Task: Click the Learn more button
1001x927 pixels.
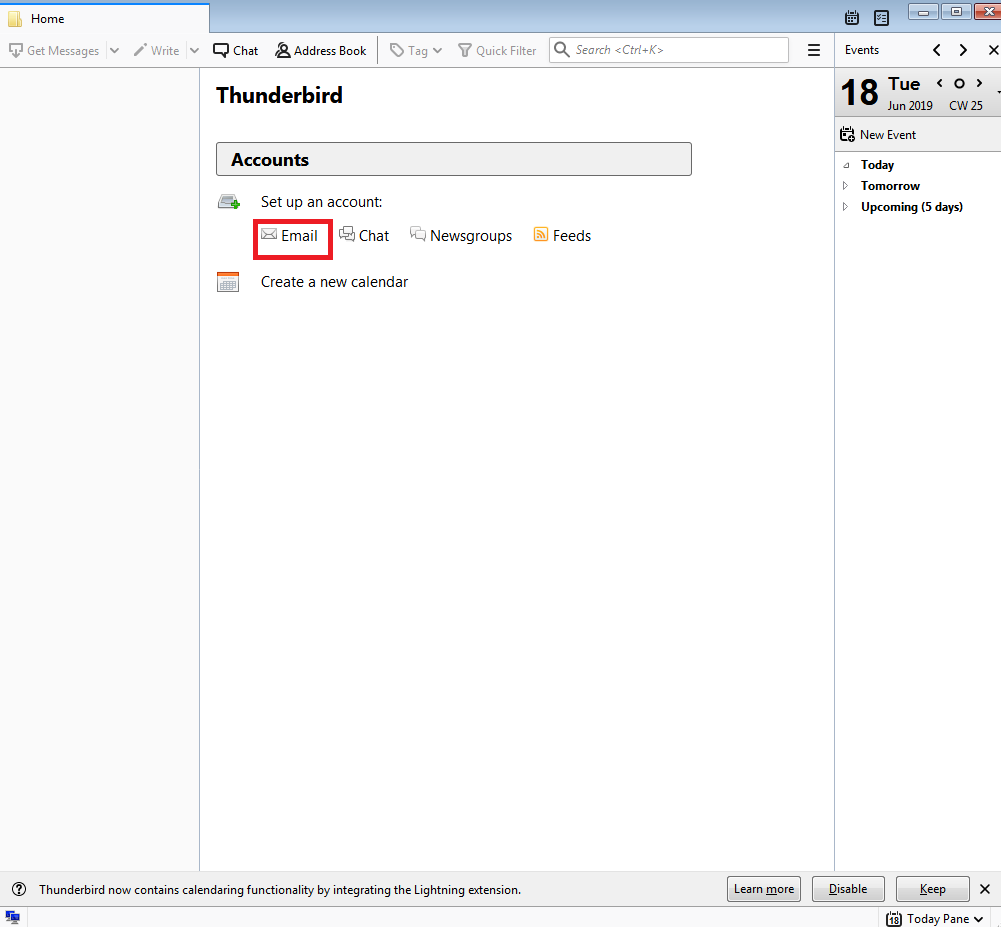Action: 764,889
